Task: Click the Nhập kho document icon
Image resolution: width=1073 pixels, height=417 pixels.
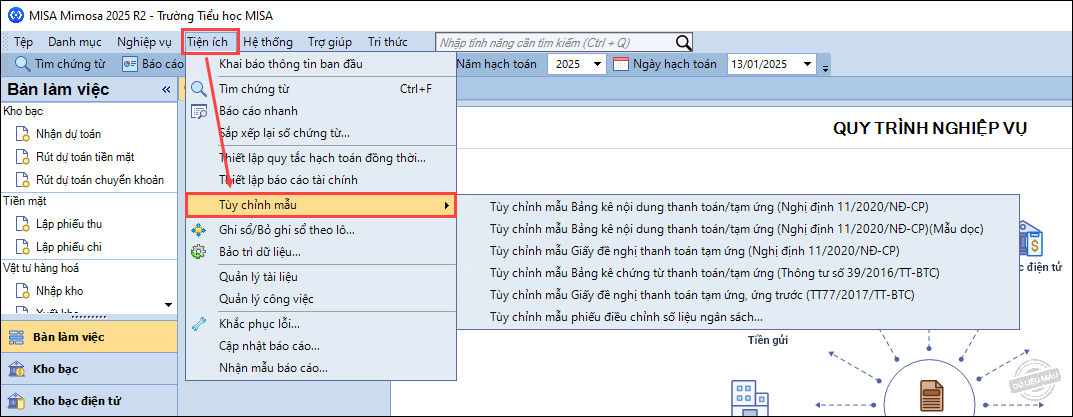Action: pyautogui.click(x=23, y=291)
